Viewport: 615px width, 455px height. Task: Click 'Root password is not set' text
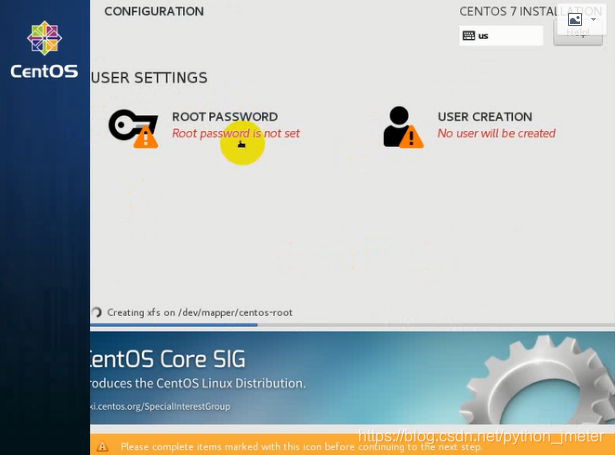[x=236, y=133]
